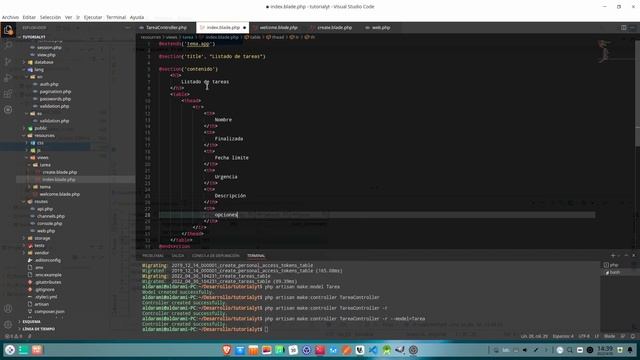This screenshot has width=640, height=360.
Task: Expand the vendor folder
Action: coord(41,253)
